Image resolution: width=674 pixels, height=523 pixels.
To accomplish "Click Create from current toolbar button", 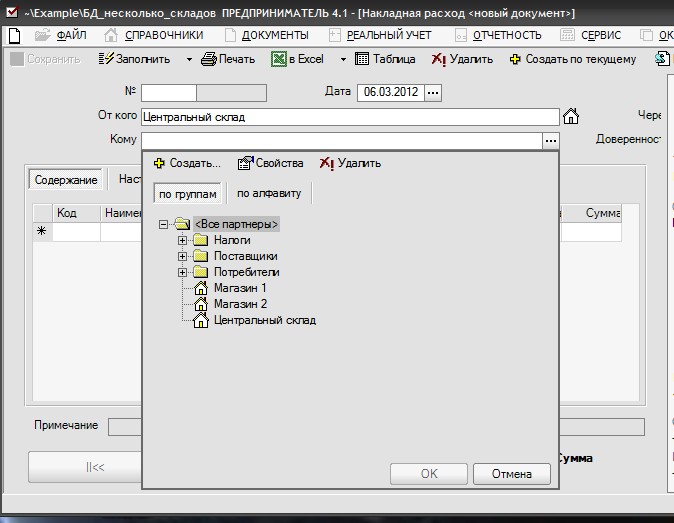I will (515, 59).
